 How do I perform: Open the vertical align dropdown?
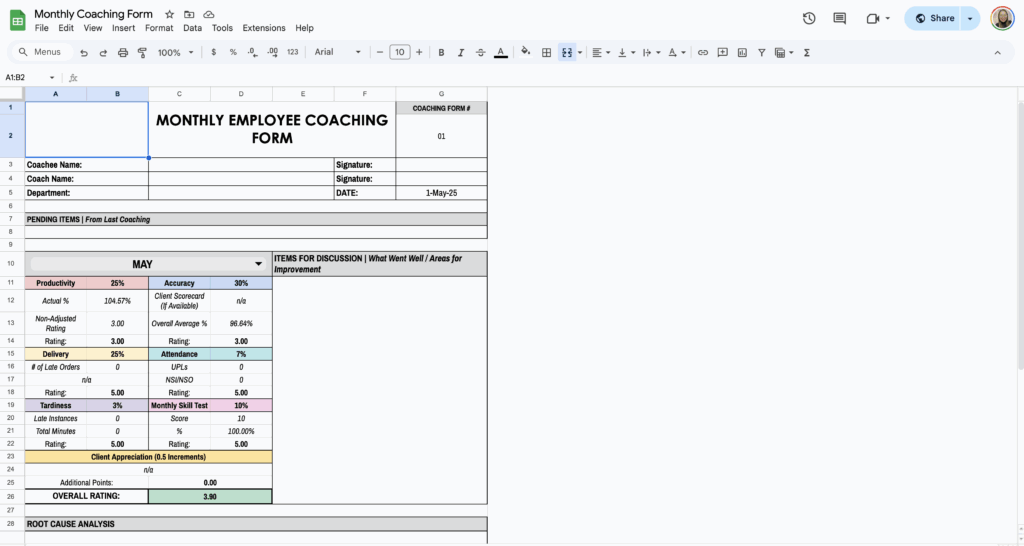pos(626,53)
